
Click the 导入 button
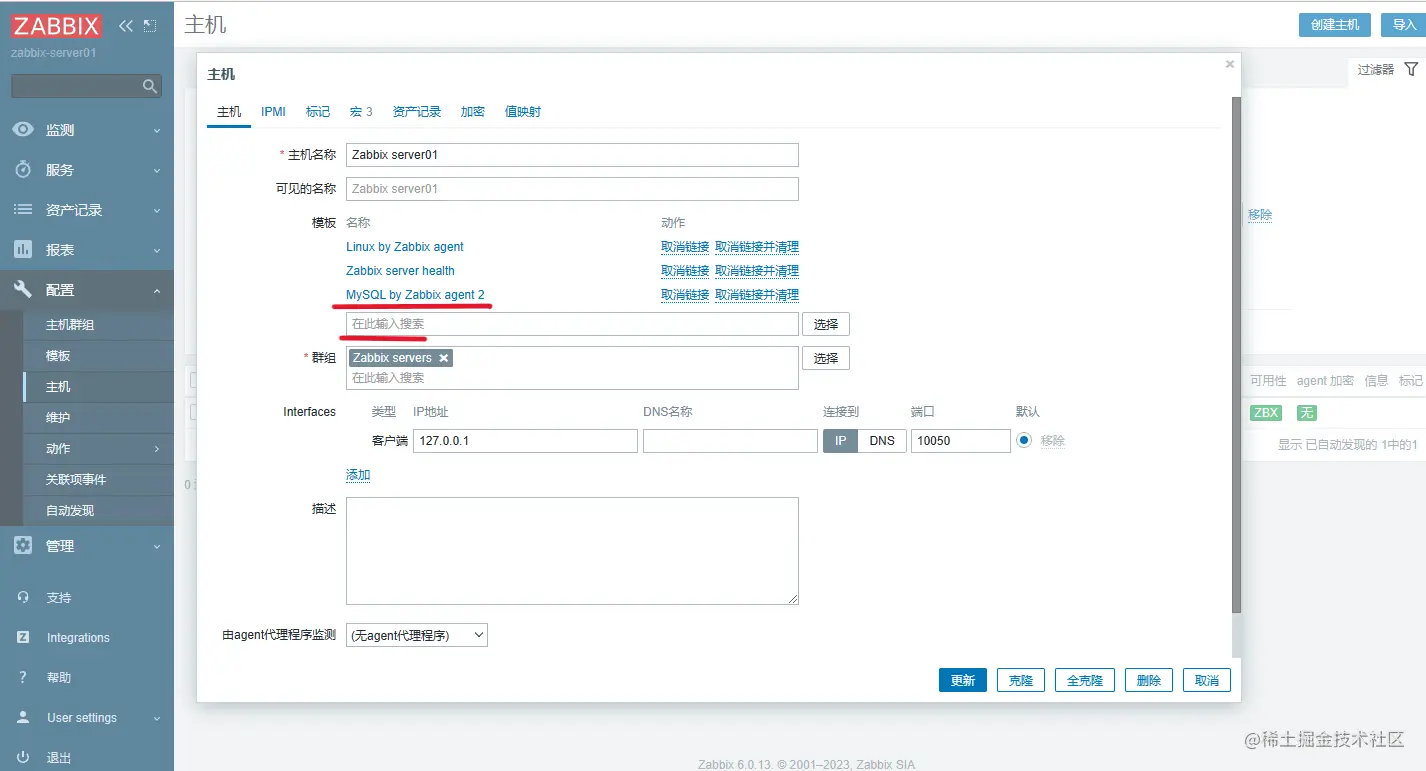pyautogui.click(x=1405, y=25)
